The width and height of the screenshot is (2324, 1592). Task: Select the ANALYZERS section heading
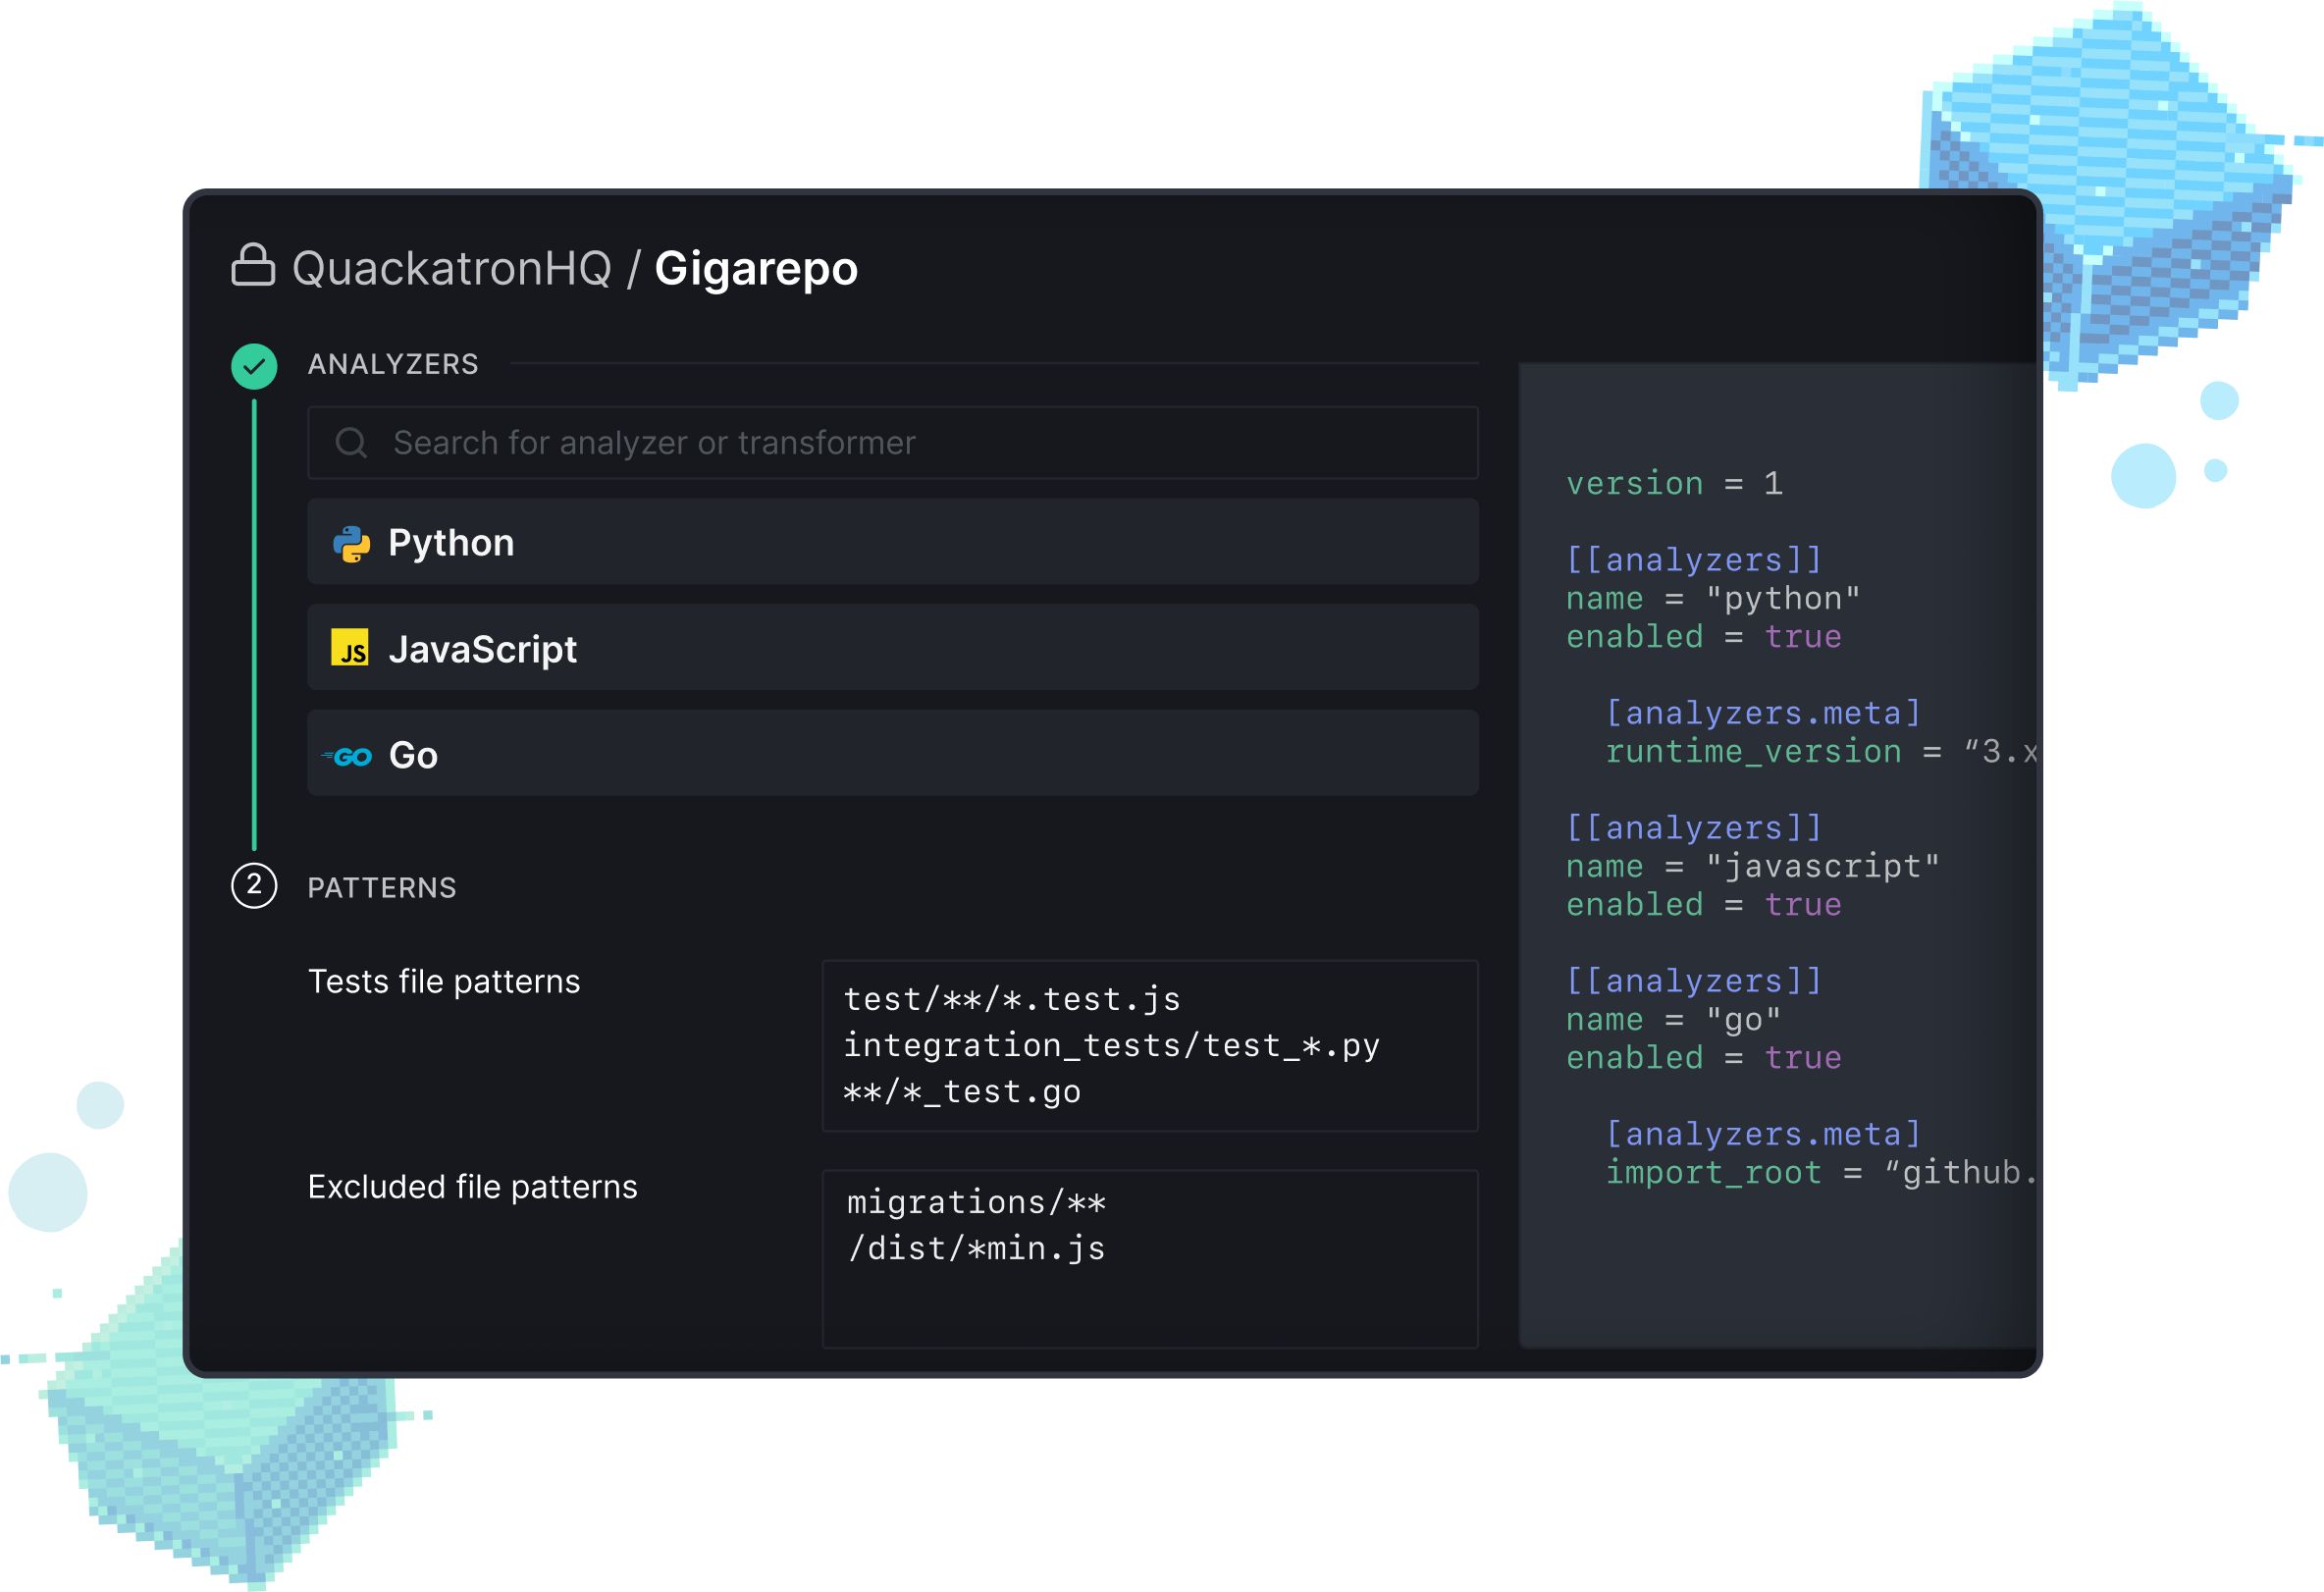(393, 364)
